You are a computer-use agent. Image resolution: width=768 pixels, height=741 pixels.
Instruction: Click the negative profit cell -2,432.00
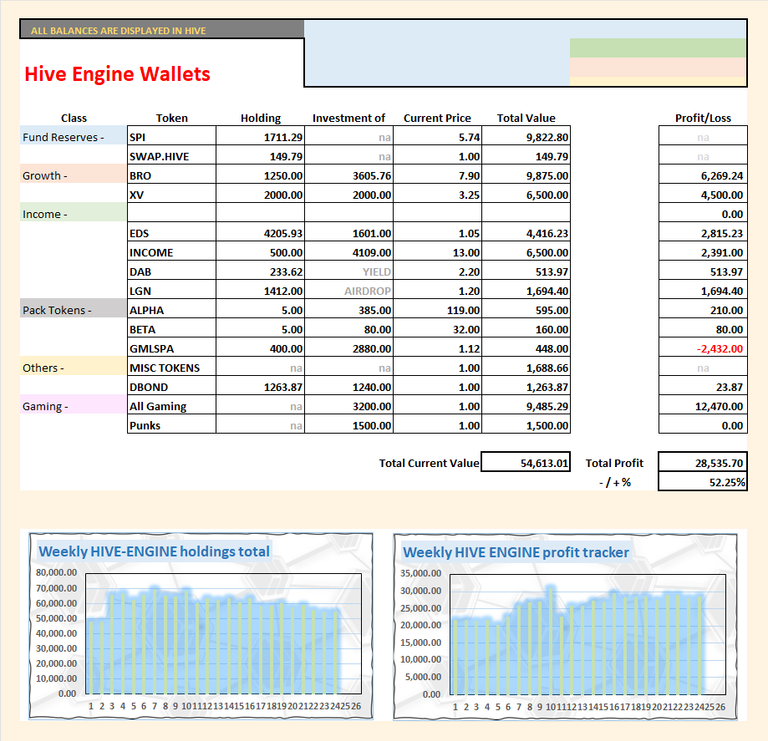click(703, 347)
